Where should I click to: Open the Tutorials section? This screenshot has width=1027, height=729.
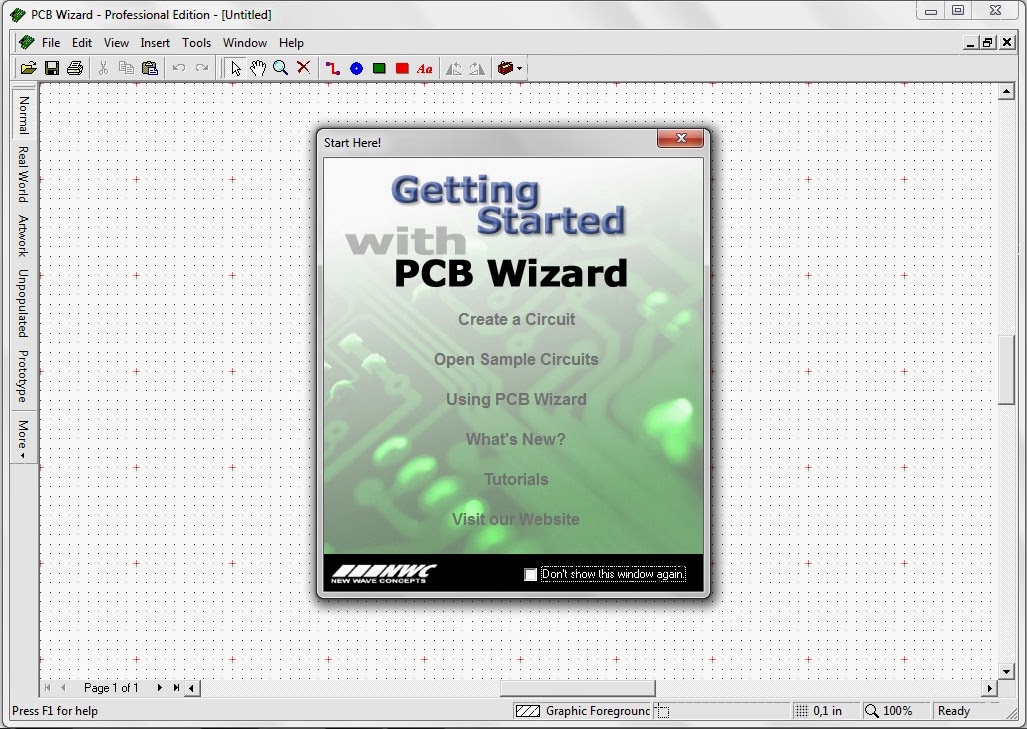pos(516,479)
